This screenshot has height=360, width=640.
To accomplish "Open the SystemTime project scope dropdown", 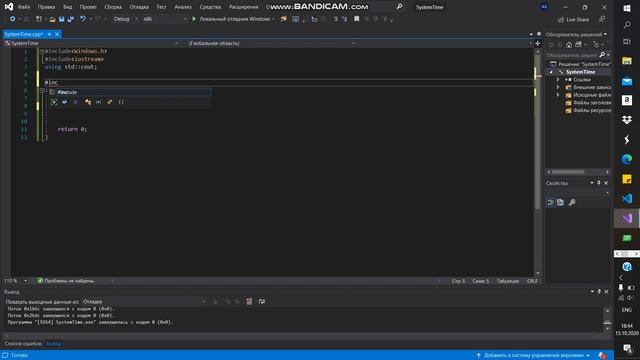I will pyautogui.click(x=92, y=43).
